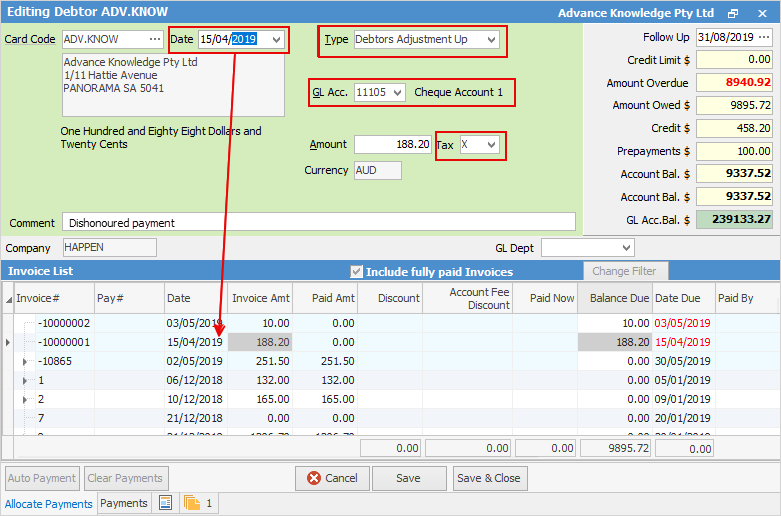Click Credit $ value 458.20
The image size is (781, 516).
point(734,129)
